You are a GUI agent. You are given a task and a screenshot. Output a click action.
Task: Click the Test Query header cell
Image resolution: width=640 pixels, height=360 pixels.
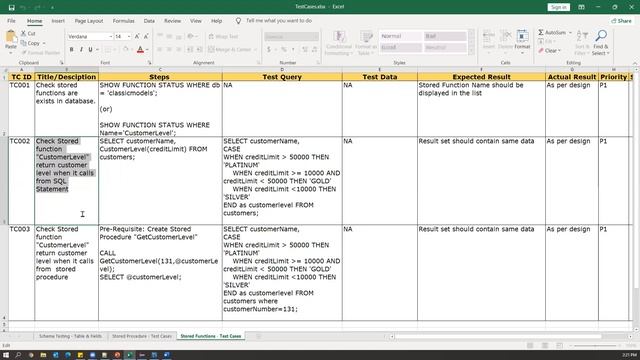(282, 77)
